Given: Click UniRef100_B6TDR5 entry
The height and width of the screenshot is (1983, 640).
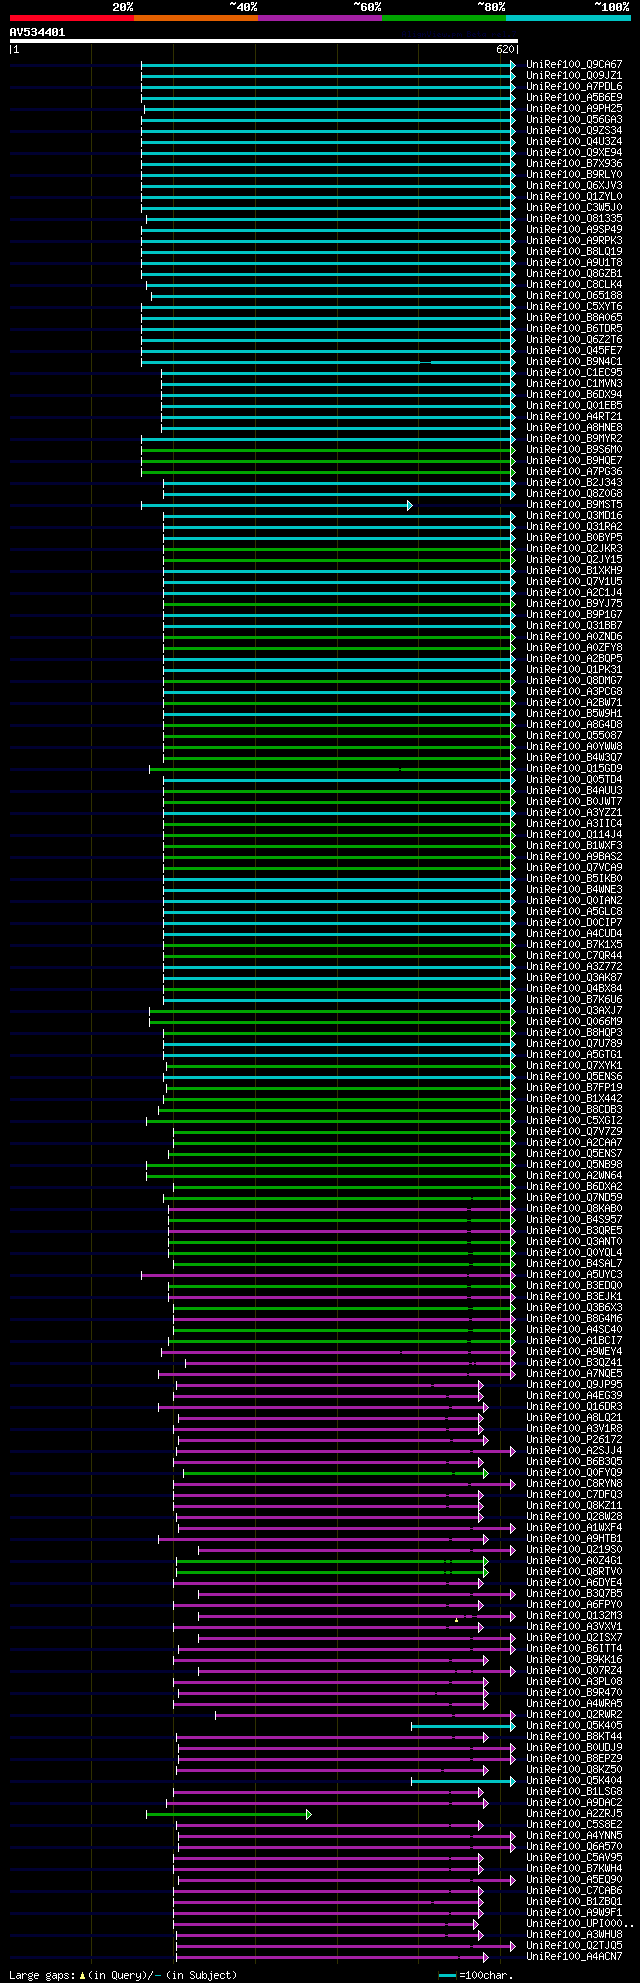Looking at the screenshot, I should (x=574, y=329).
